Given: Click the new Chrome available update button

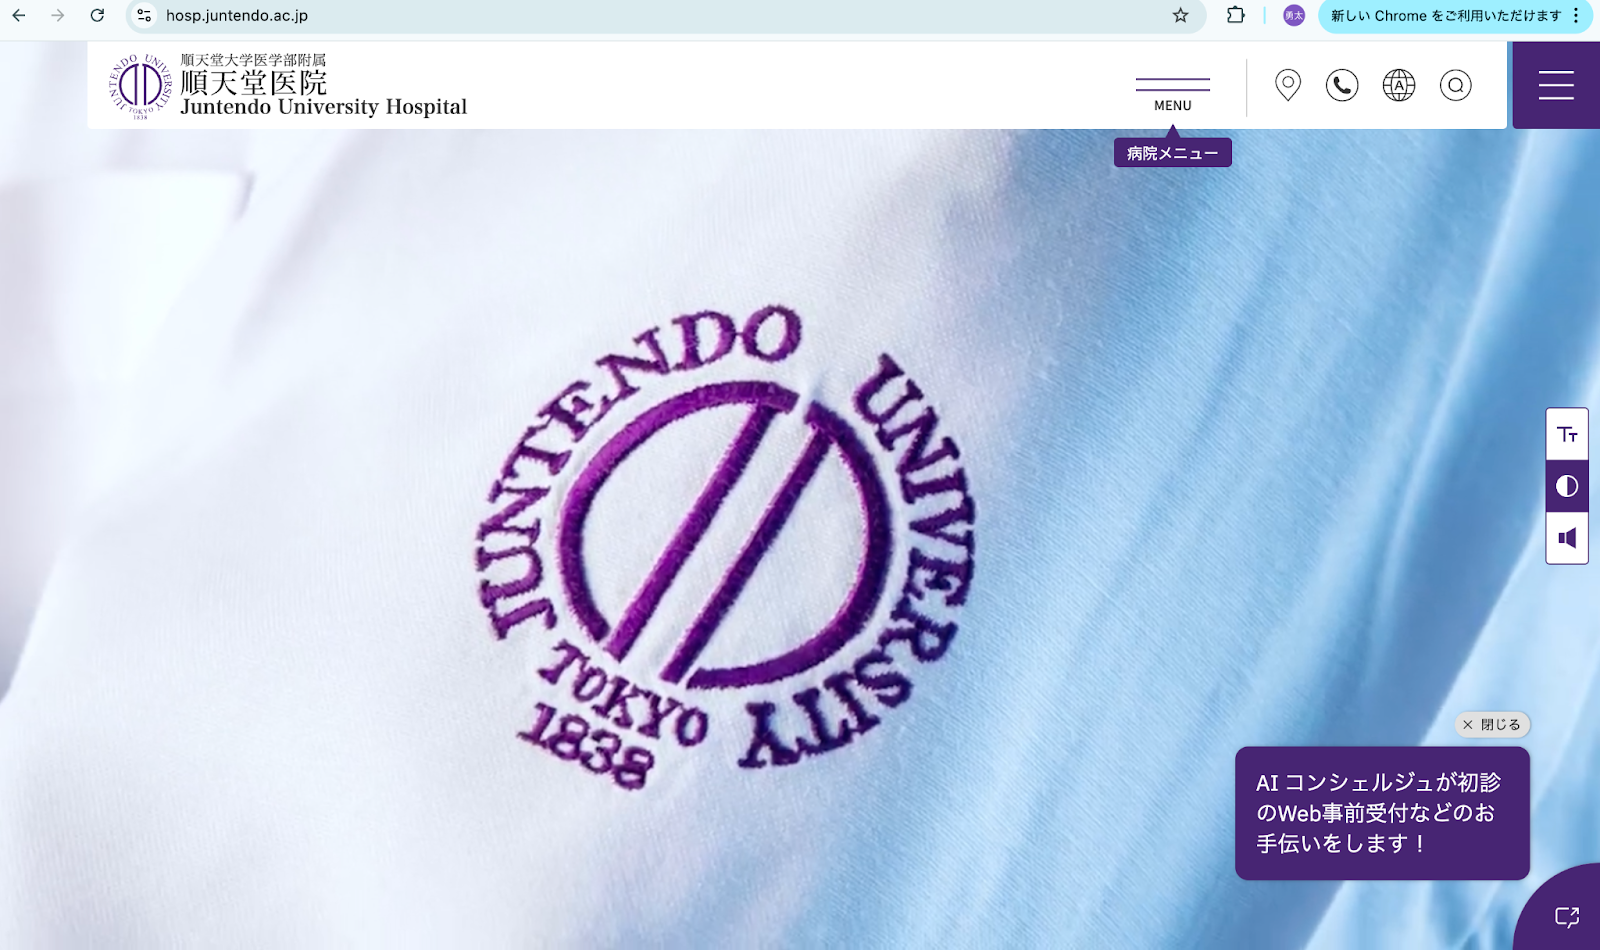Looking at the screenshot, I should 1445,15.
